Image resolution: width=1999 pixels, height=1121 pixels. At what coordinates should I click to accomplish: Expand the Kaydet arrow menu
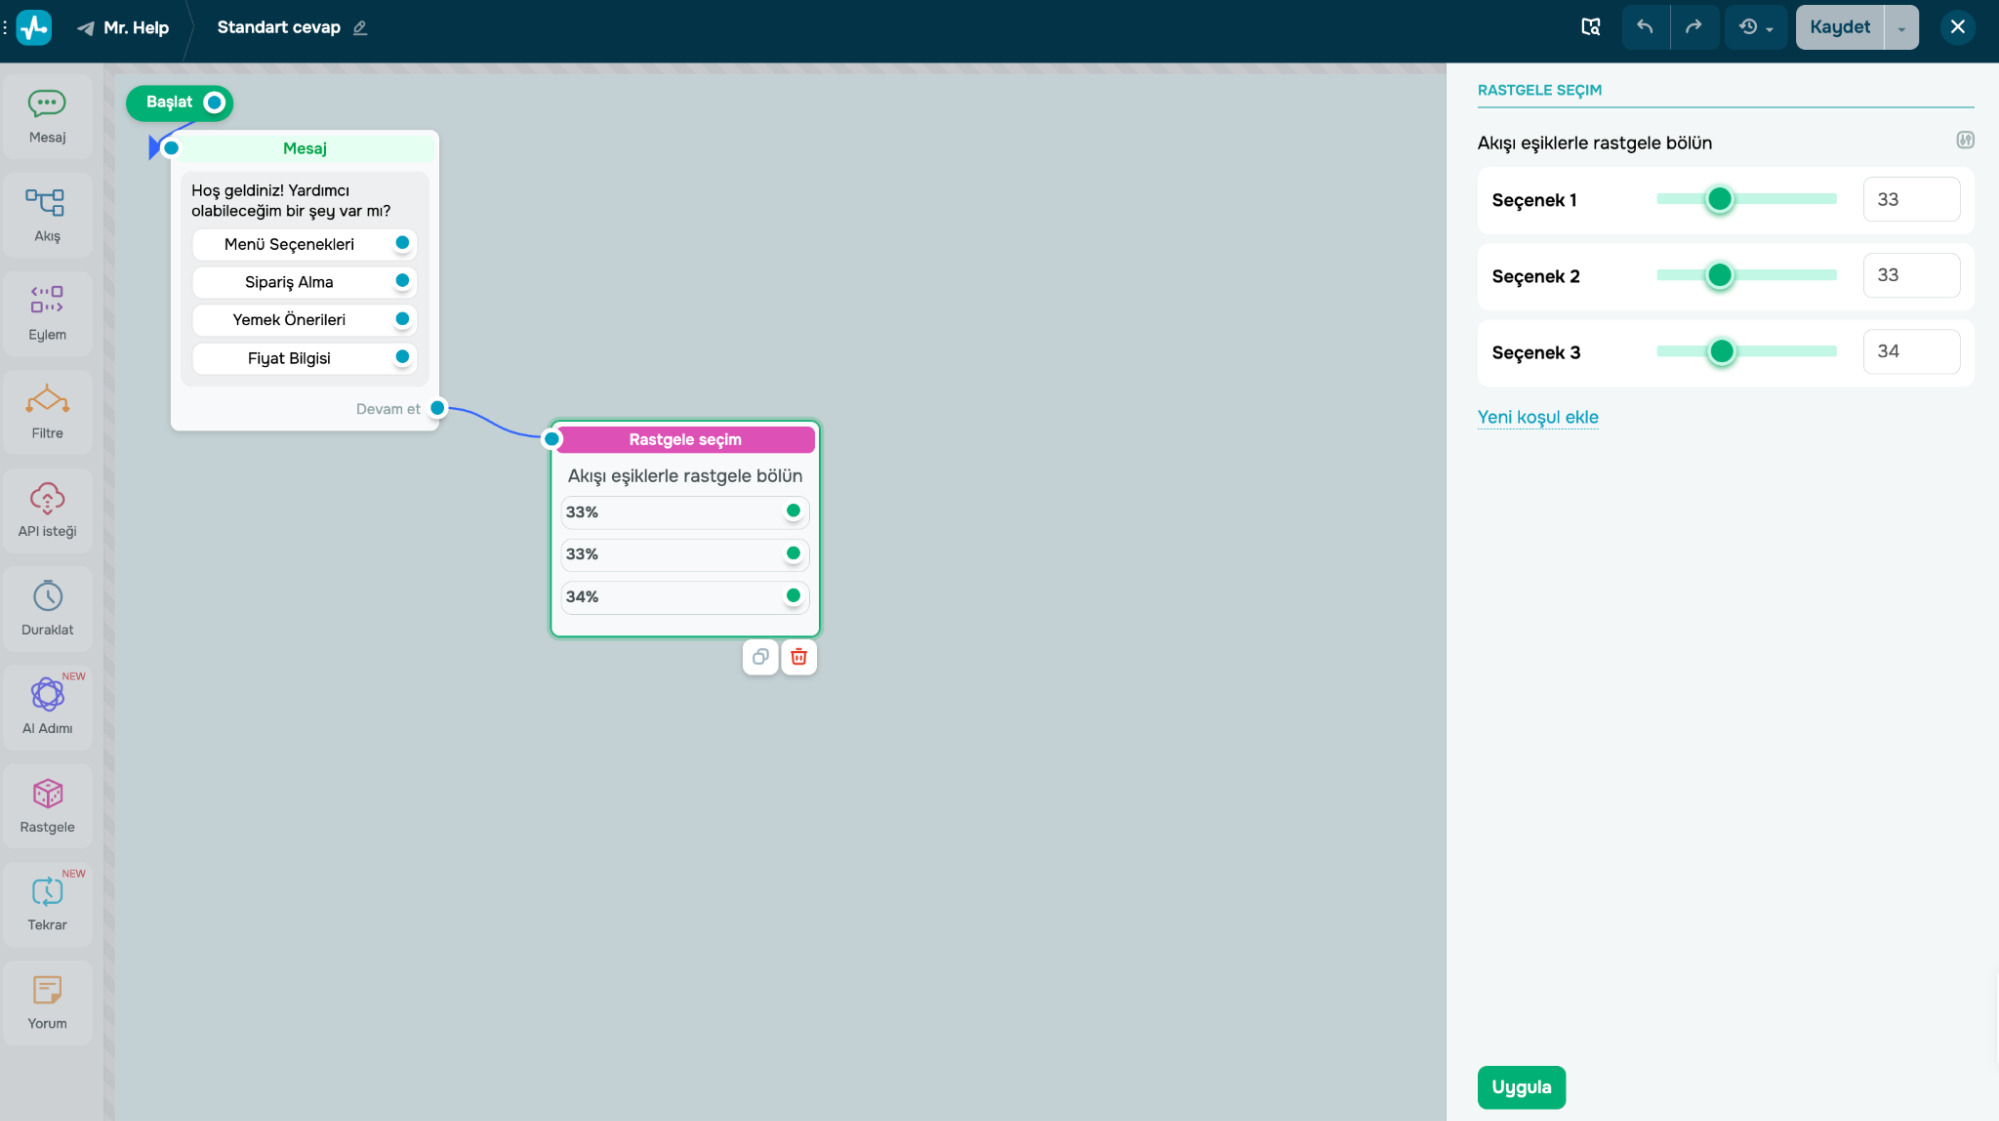[1901, 28]
